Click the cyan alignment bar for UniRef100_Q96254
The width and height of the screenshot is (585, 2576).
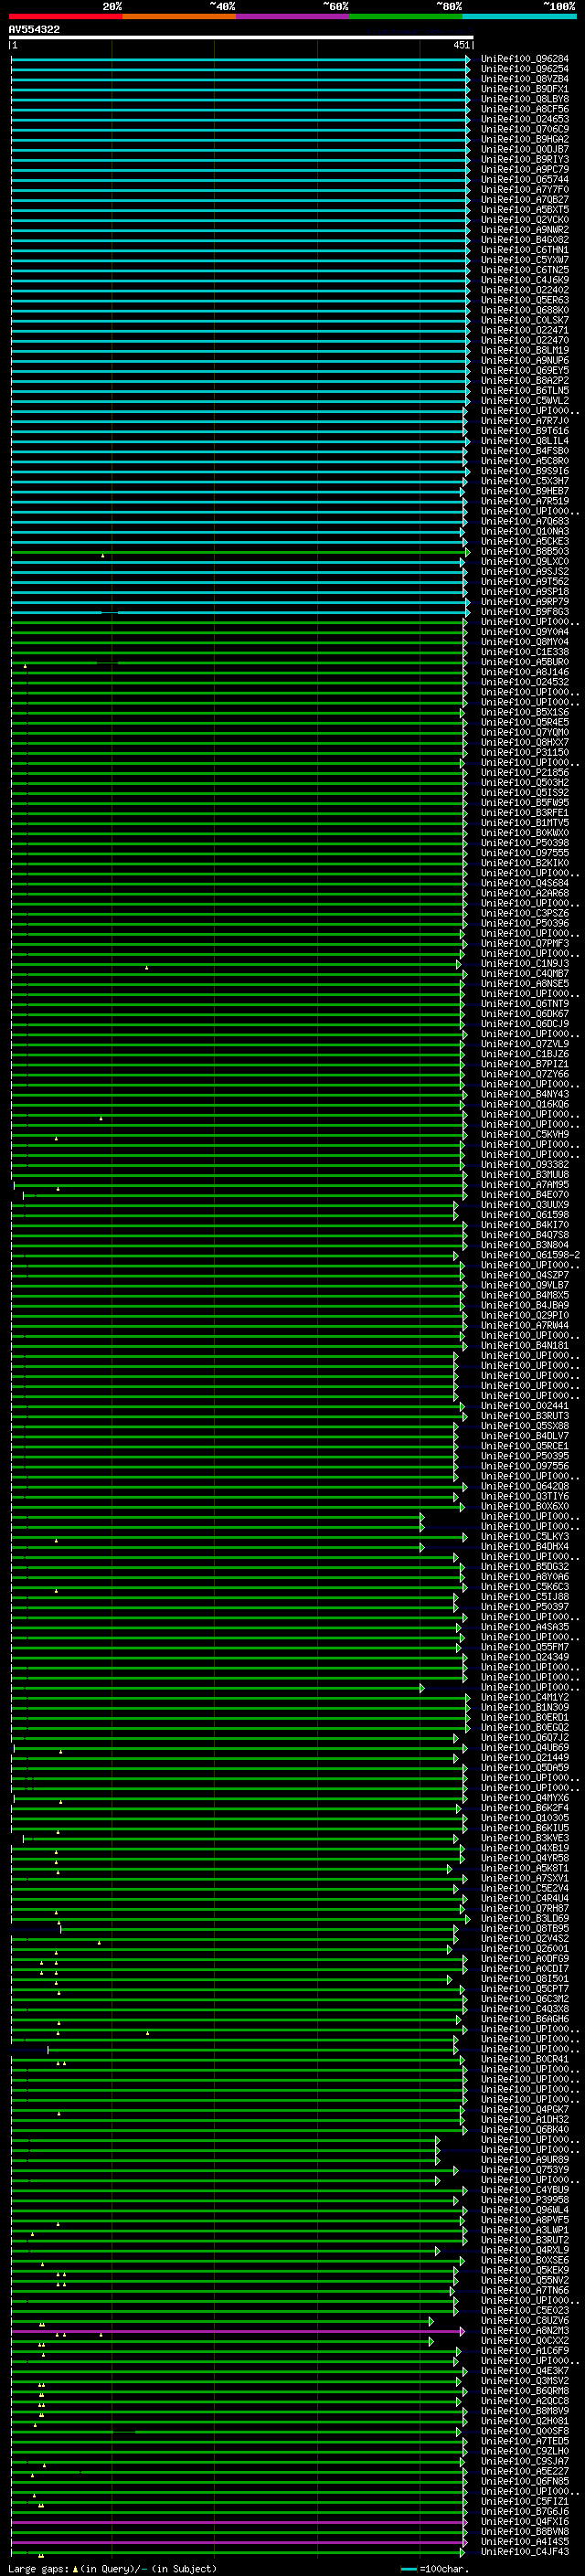click(240, 69)
